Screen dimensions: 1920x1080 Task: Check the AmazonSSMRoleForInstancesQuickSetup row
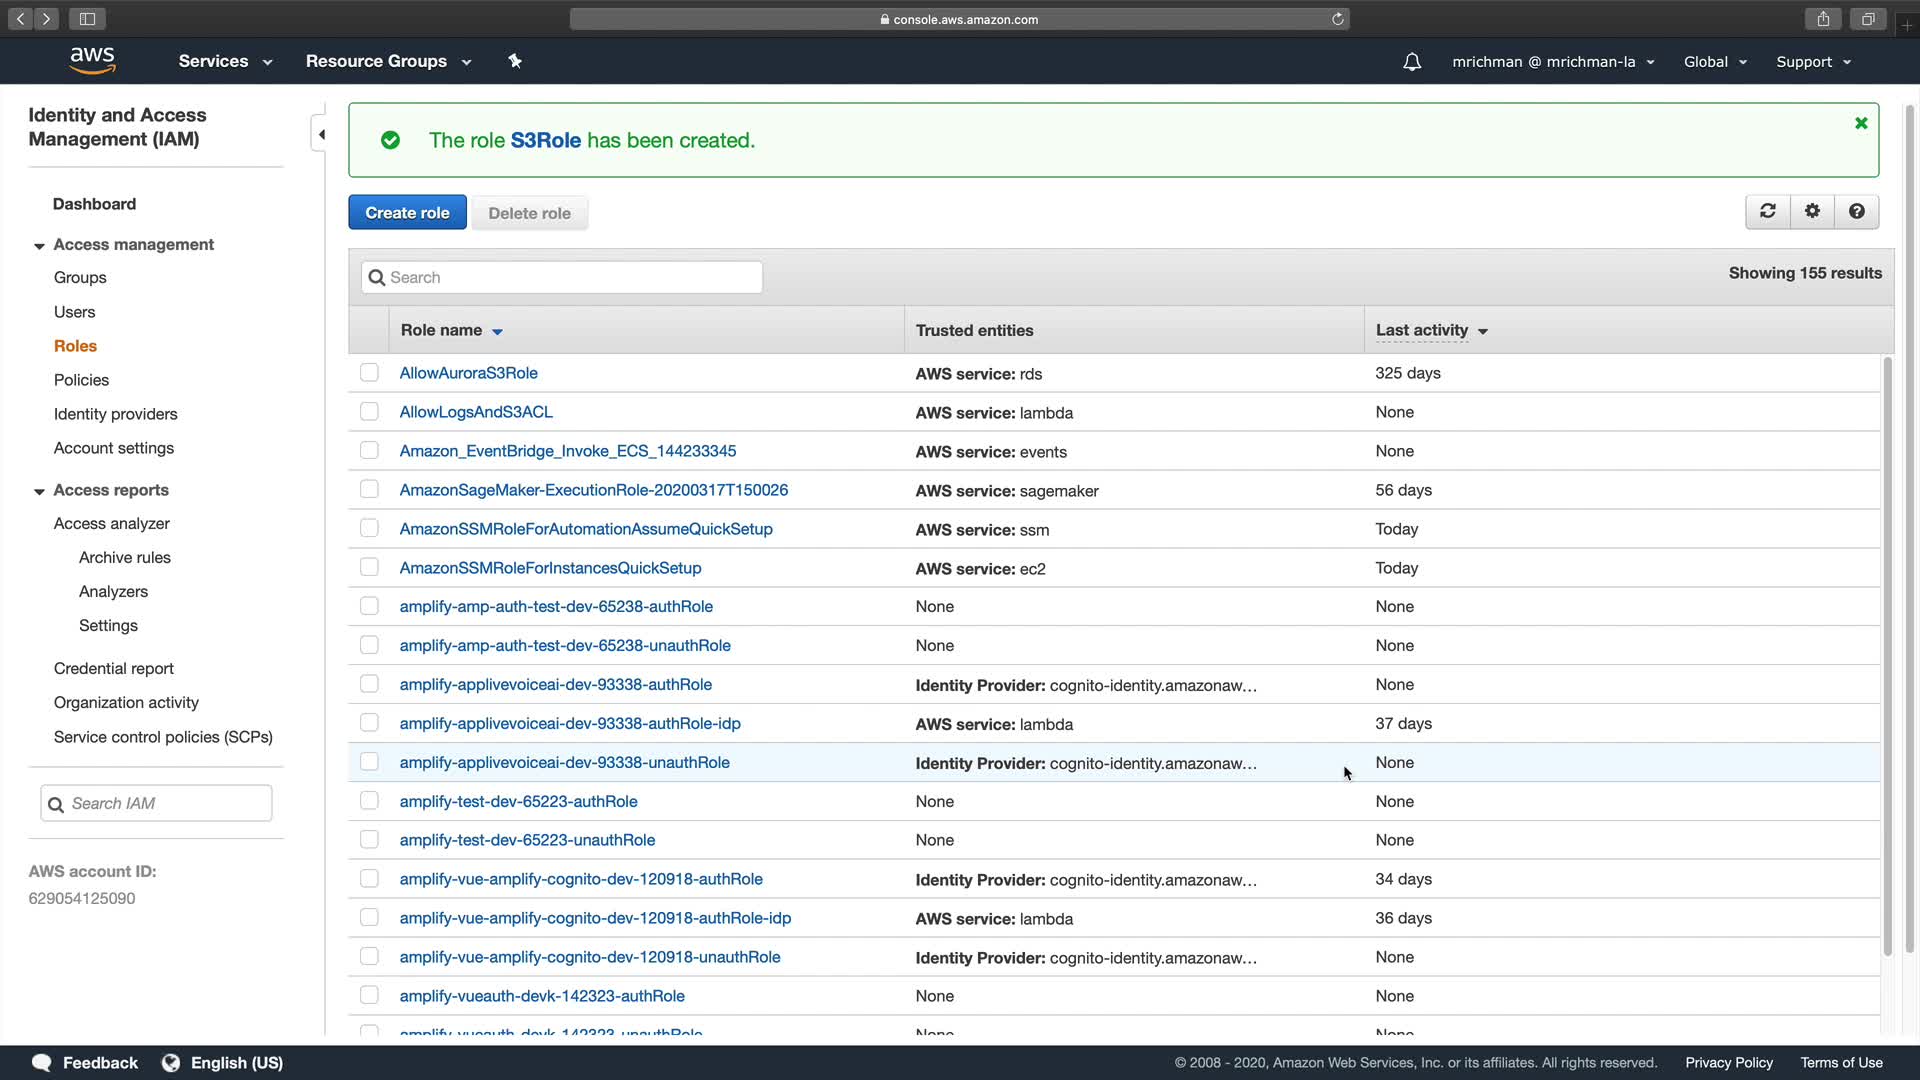369,567
